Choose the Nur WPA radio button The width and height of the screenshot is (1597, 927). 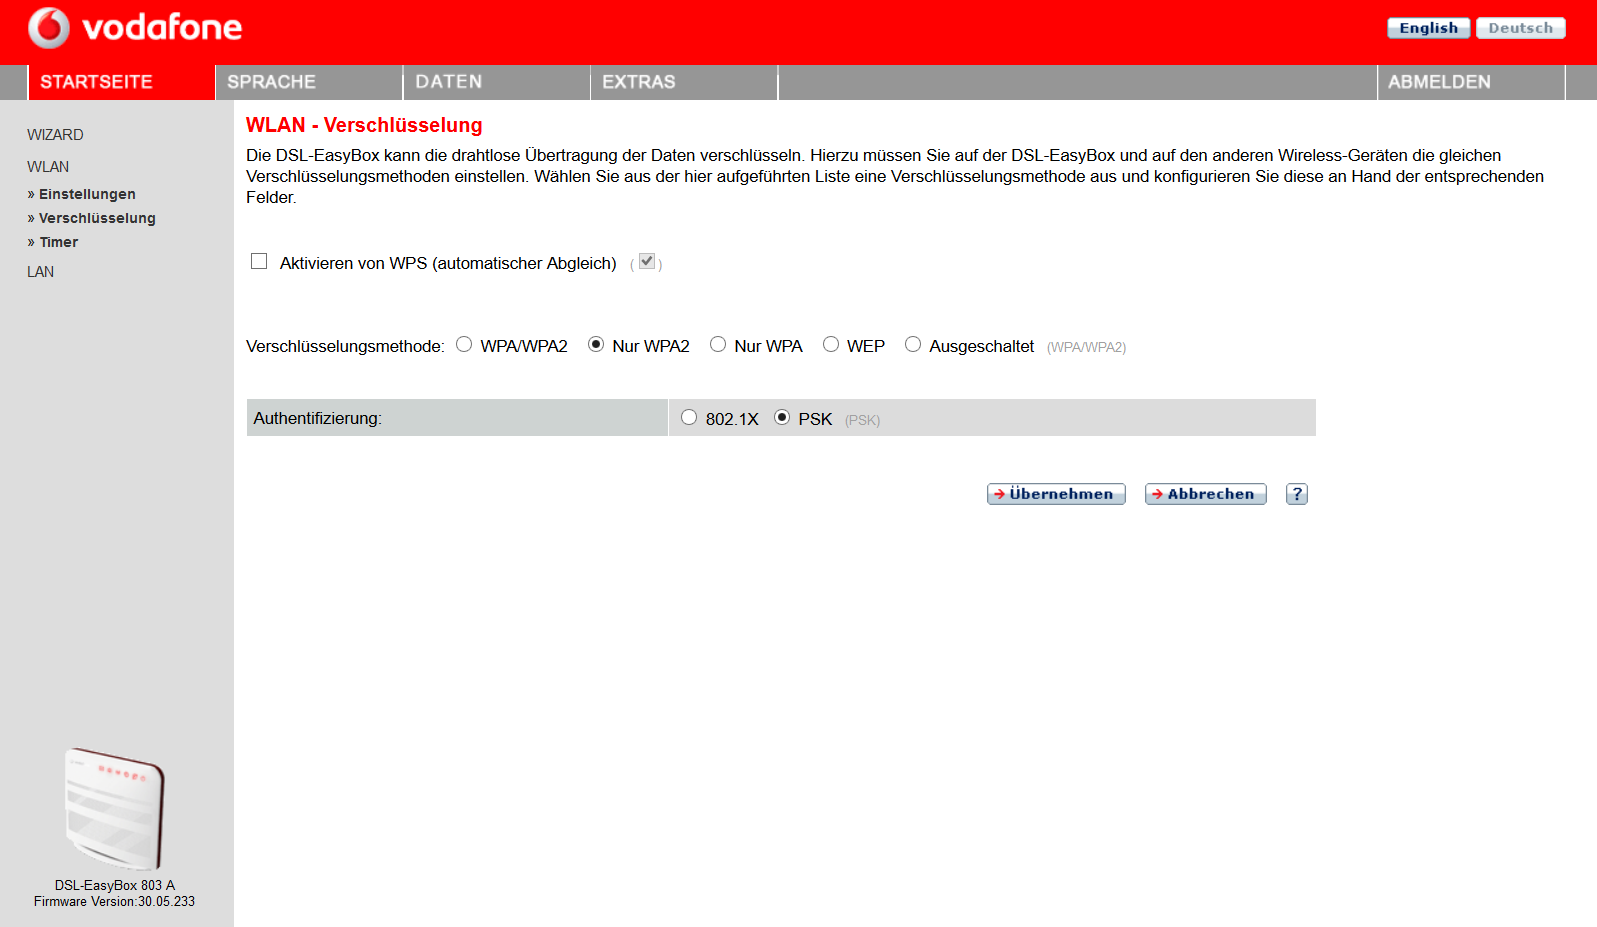coord(718,345)
